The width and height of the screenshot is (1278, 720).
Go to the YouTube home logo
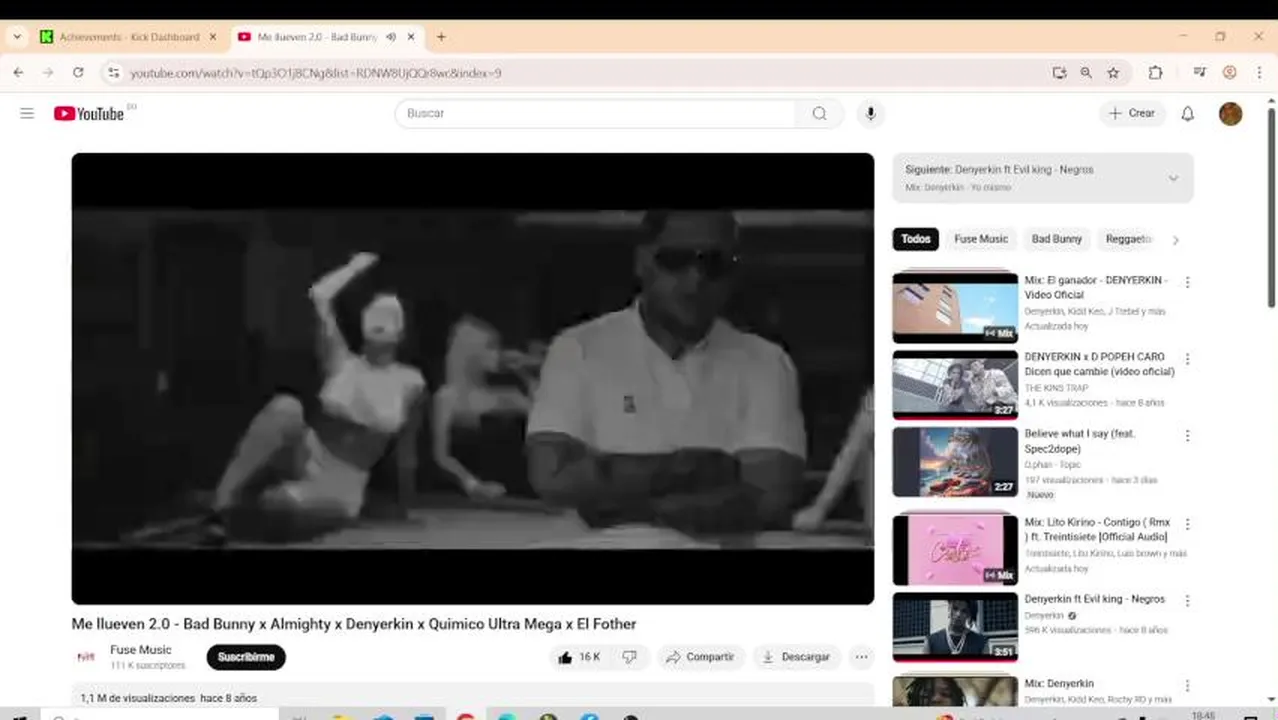[x=89, y=113]
